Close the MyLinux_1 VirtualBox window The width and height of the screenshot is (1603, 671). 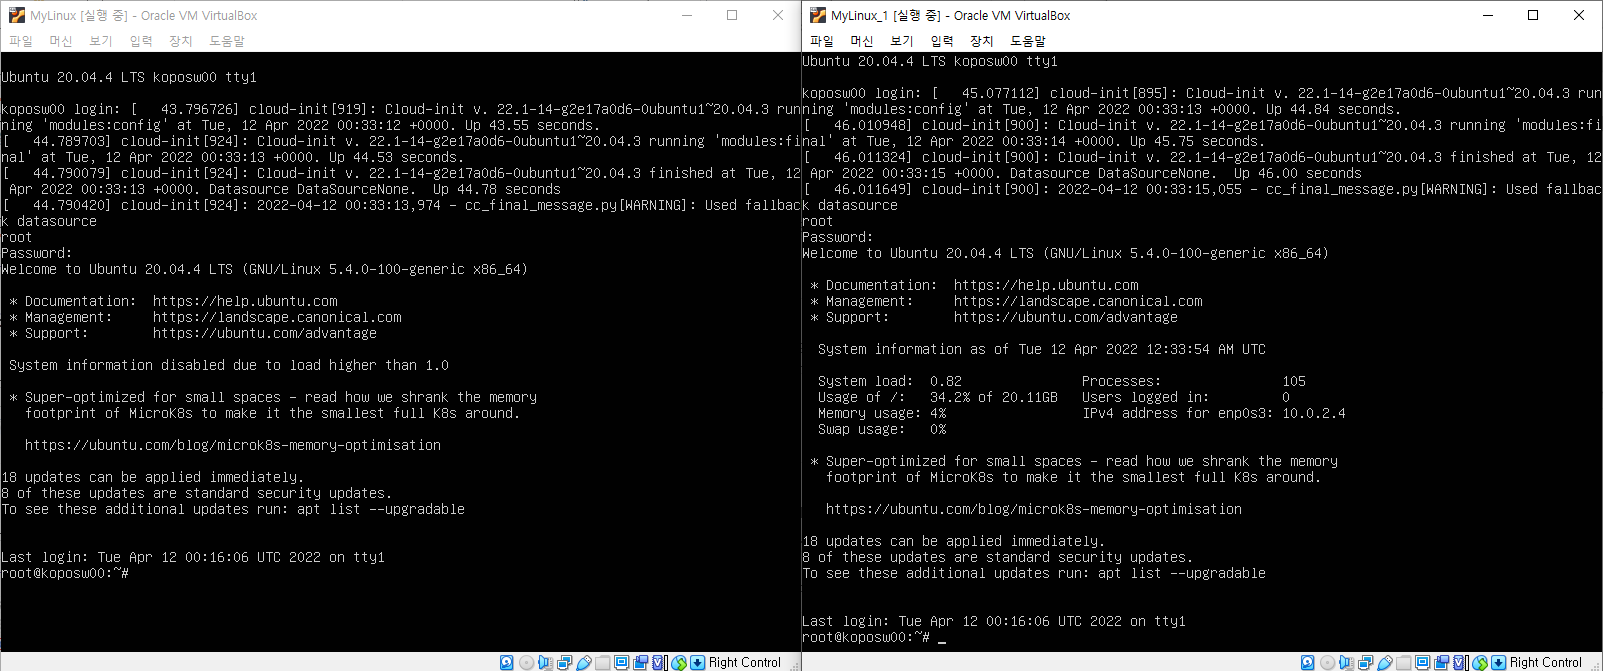pyautogui.click(x=1579, y=15)
